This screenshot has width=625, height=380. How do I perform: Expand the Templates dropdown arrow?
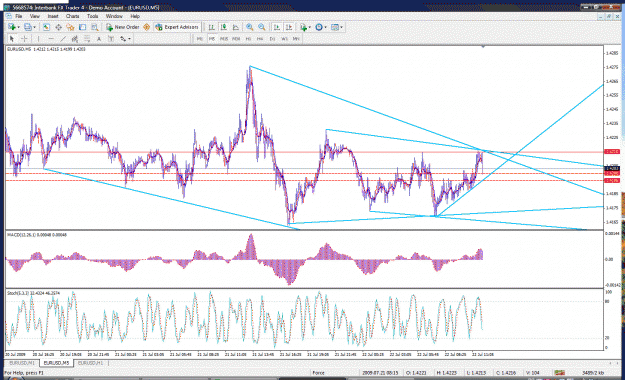(x=341, y=27)
